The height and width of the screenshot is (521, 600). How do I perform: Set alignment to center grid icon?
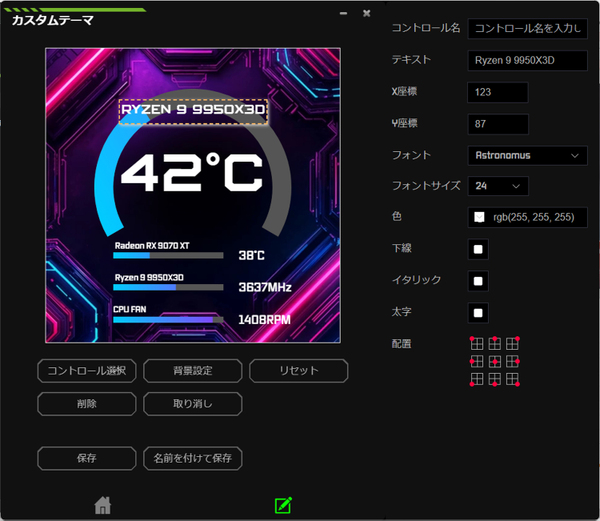click(494, 361)
